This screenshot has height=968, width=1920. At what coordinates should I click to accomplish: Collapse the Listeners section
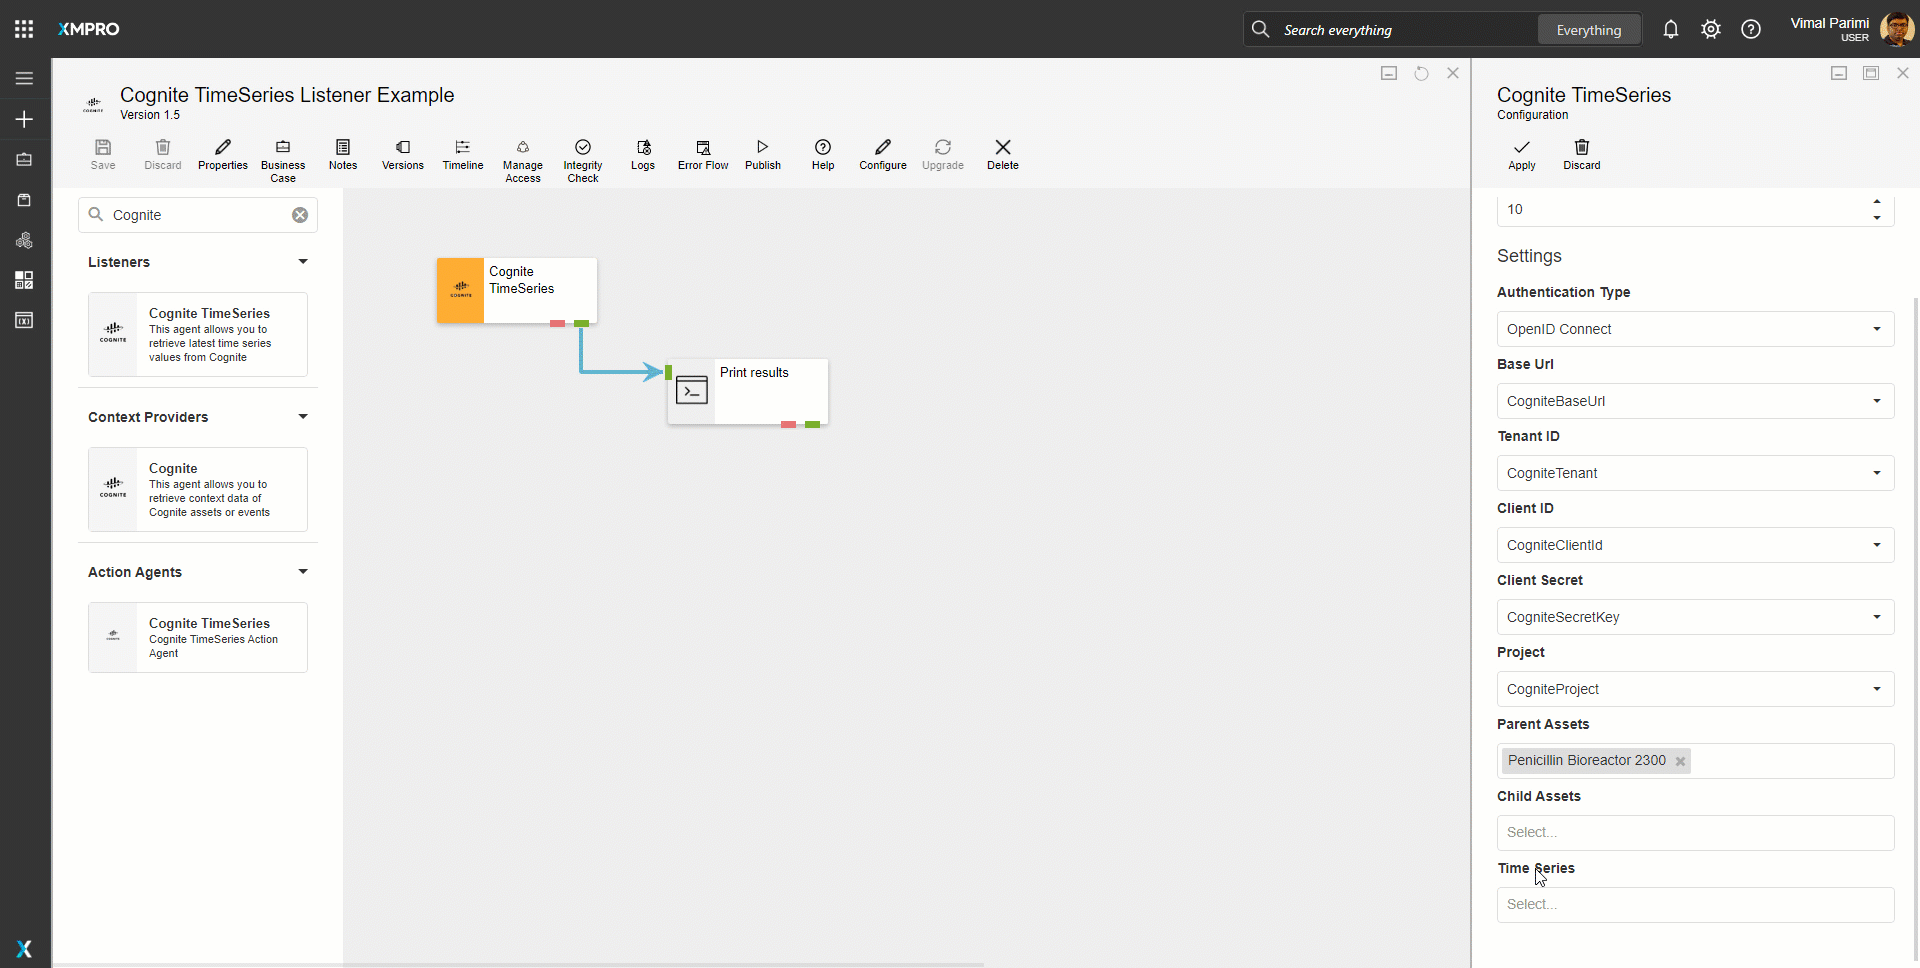coord(303,262)
